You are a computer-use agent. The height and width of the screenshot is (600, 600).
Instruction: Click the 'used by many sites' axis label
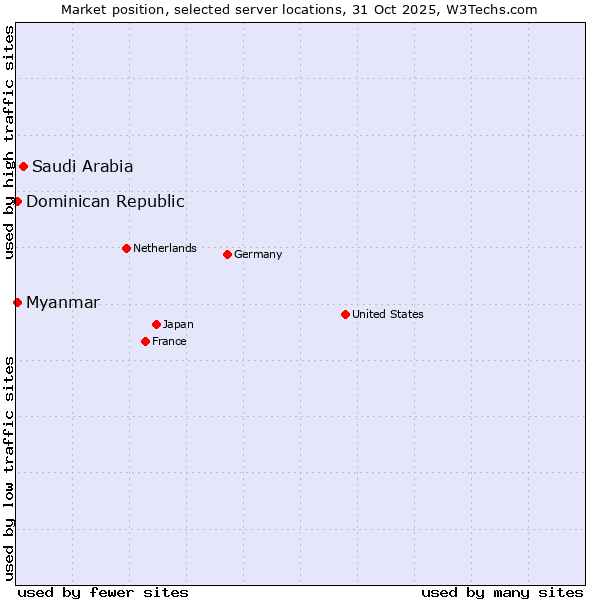[502, 592]
